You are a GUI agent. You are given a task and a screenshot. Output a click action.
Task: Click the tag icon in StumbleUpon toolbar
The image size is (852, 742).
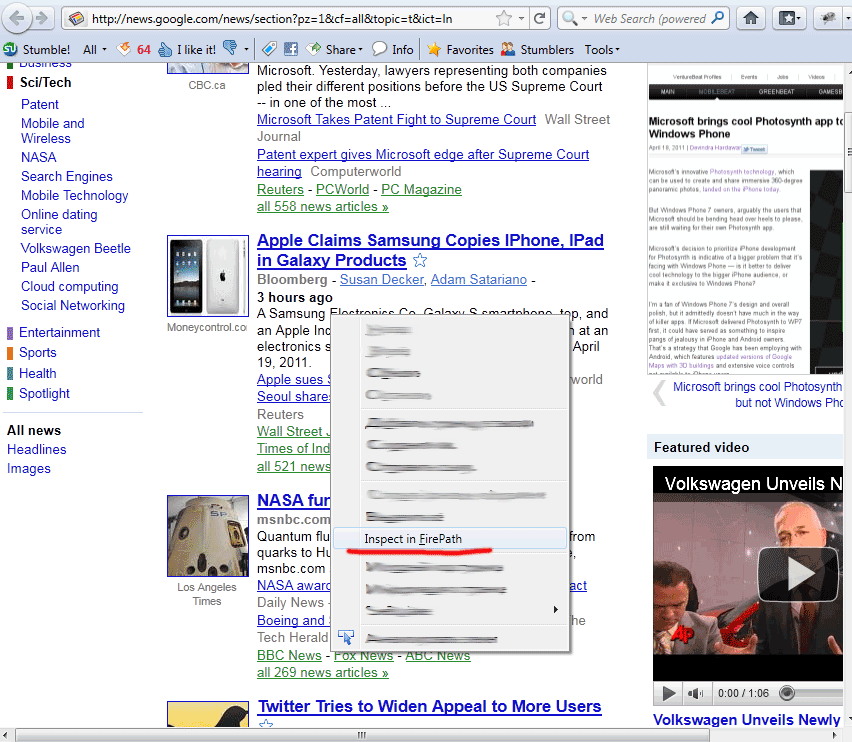269,49
